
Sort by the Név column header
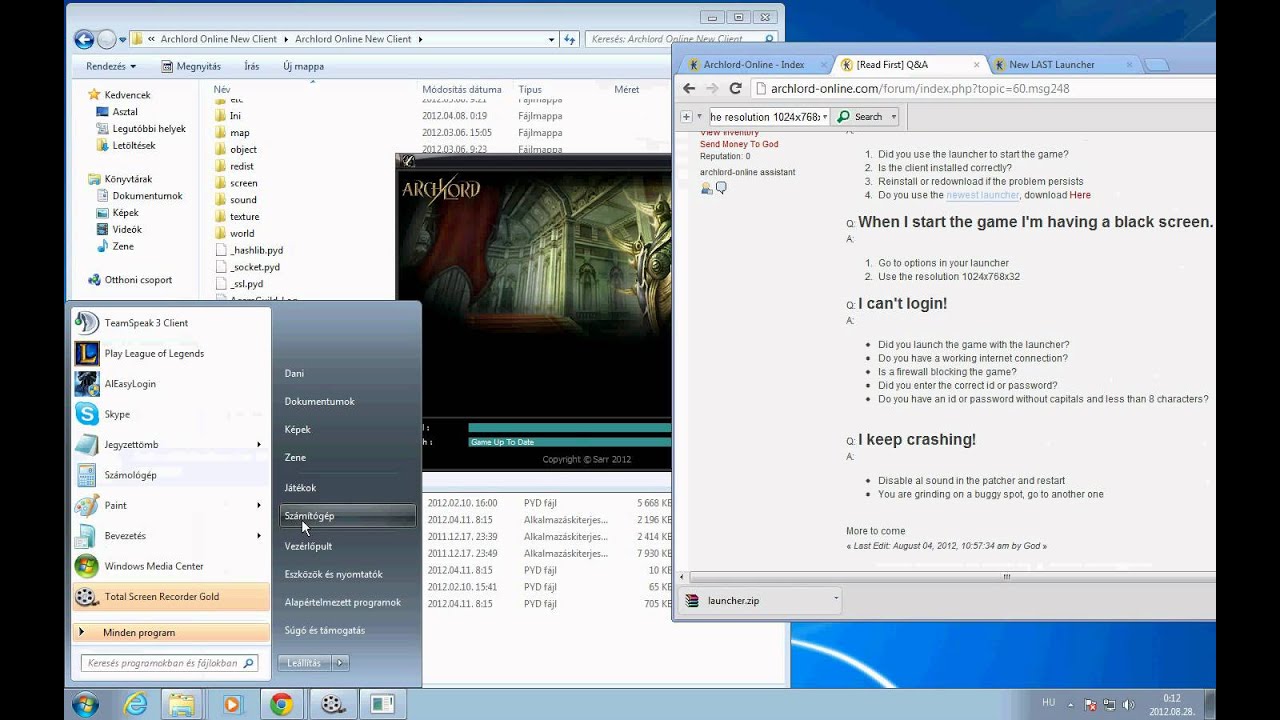point(222,90)
